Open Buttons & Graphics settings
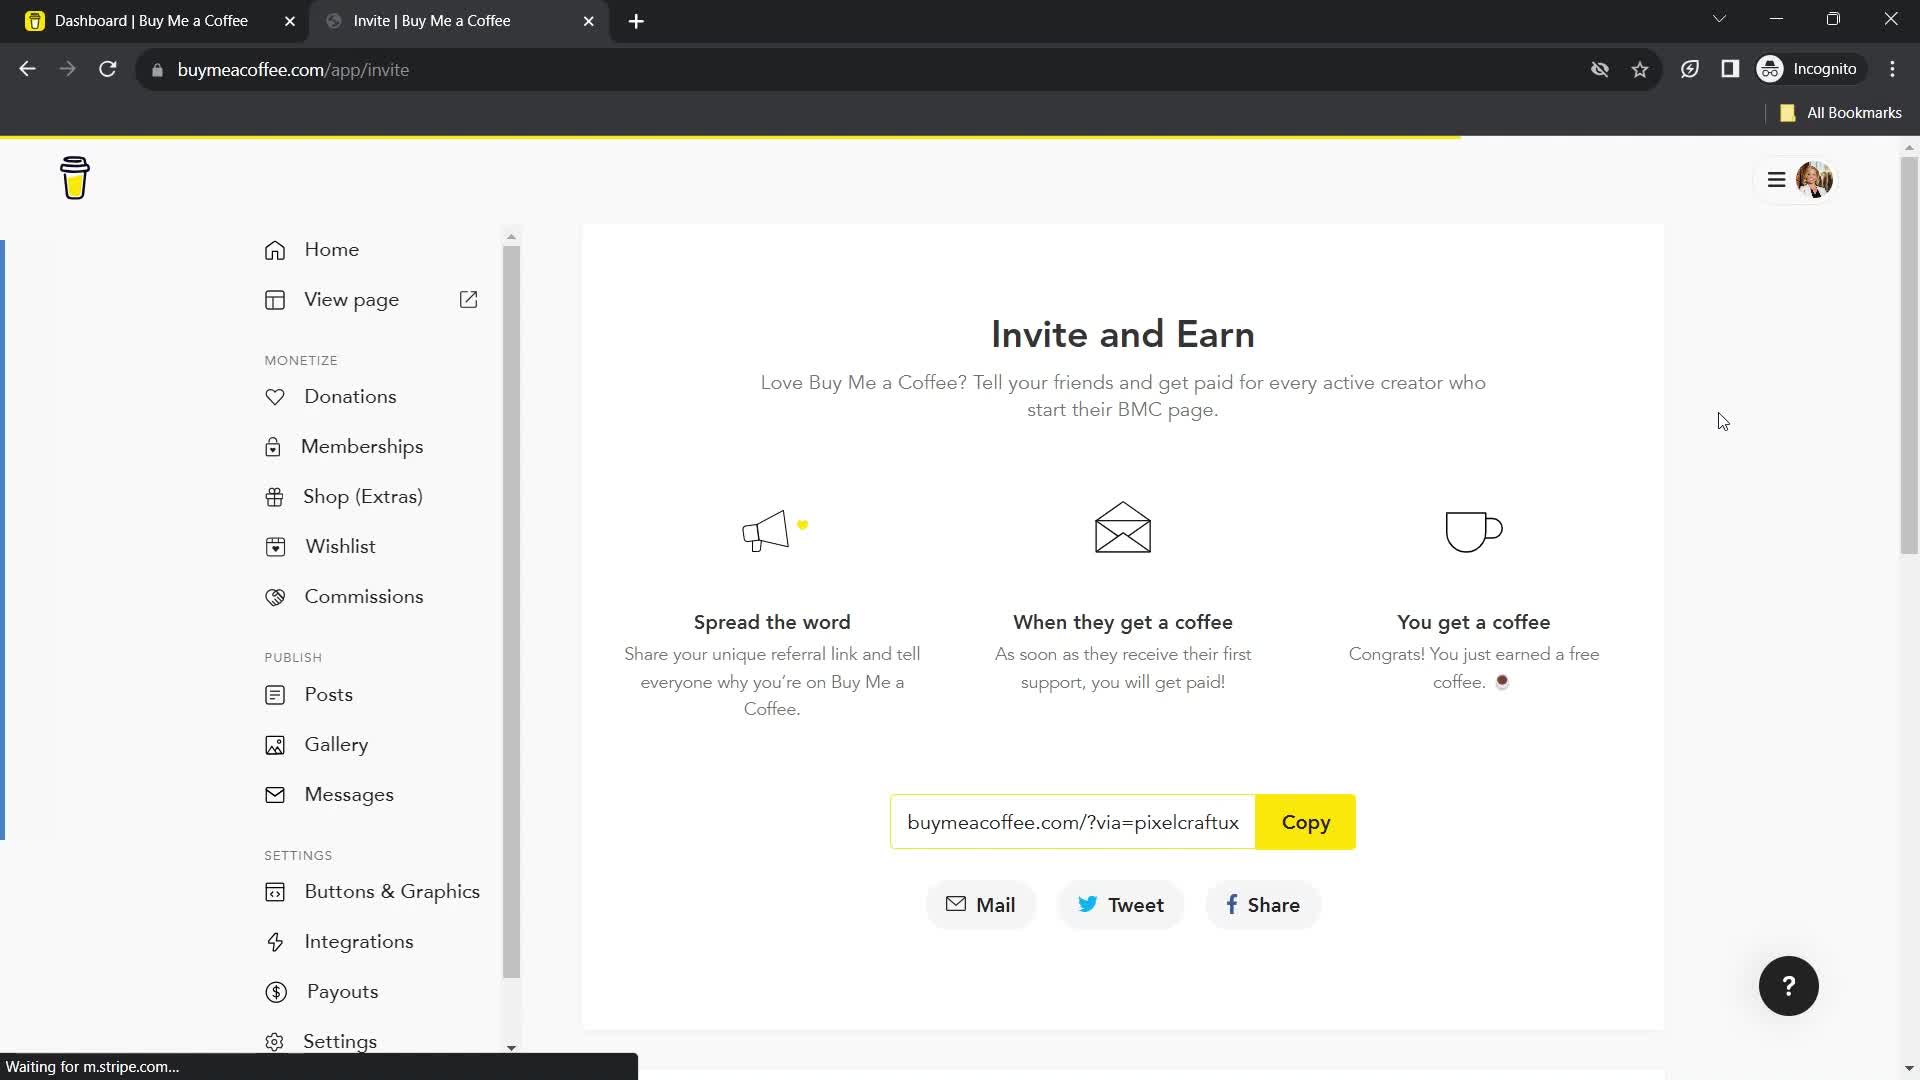This screenshot has height=1080, width=1920. click(392, 892)
